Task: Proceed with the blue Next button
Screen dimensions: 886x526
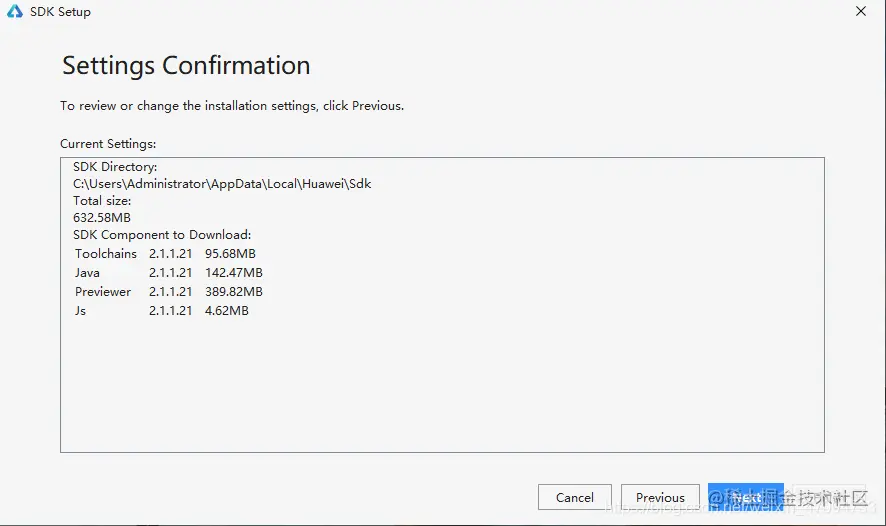Action: pyautogui.click(x=745, y=497)
